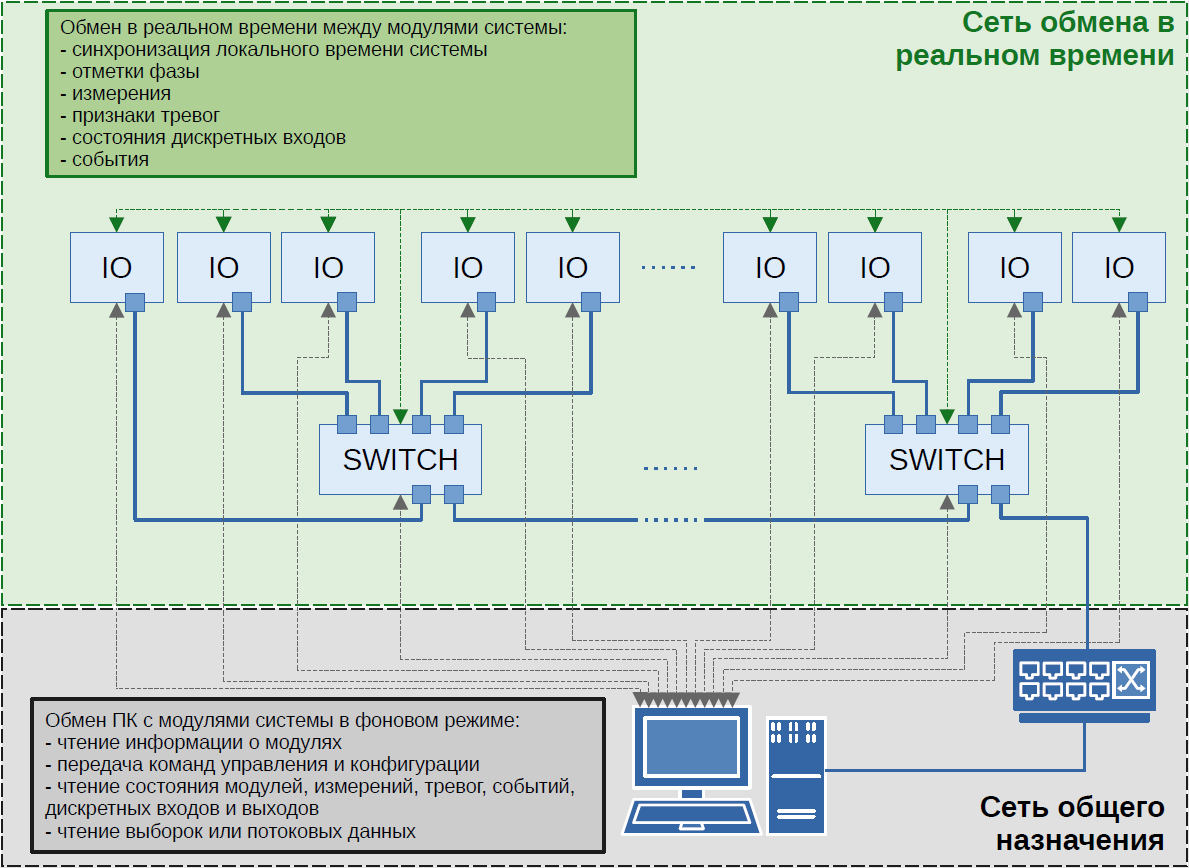
Task: Click the ellipsis dots between IO modules
Action: (x=667, y=268)
